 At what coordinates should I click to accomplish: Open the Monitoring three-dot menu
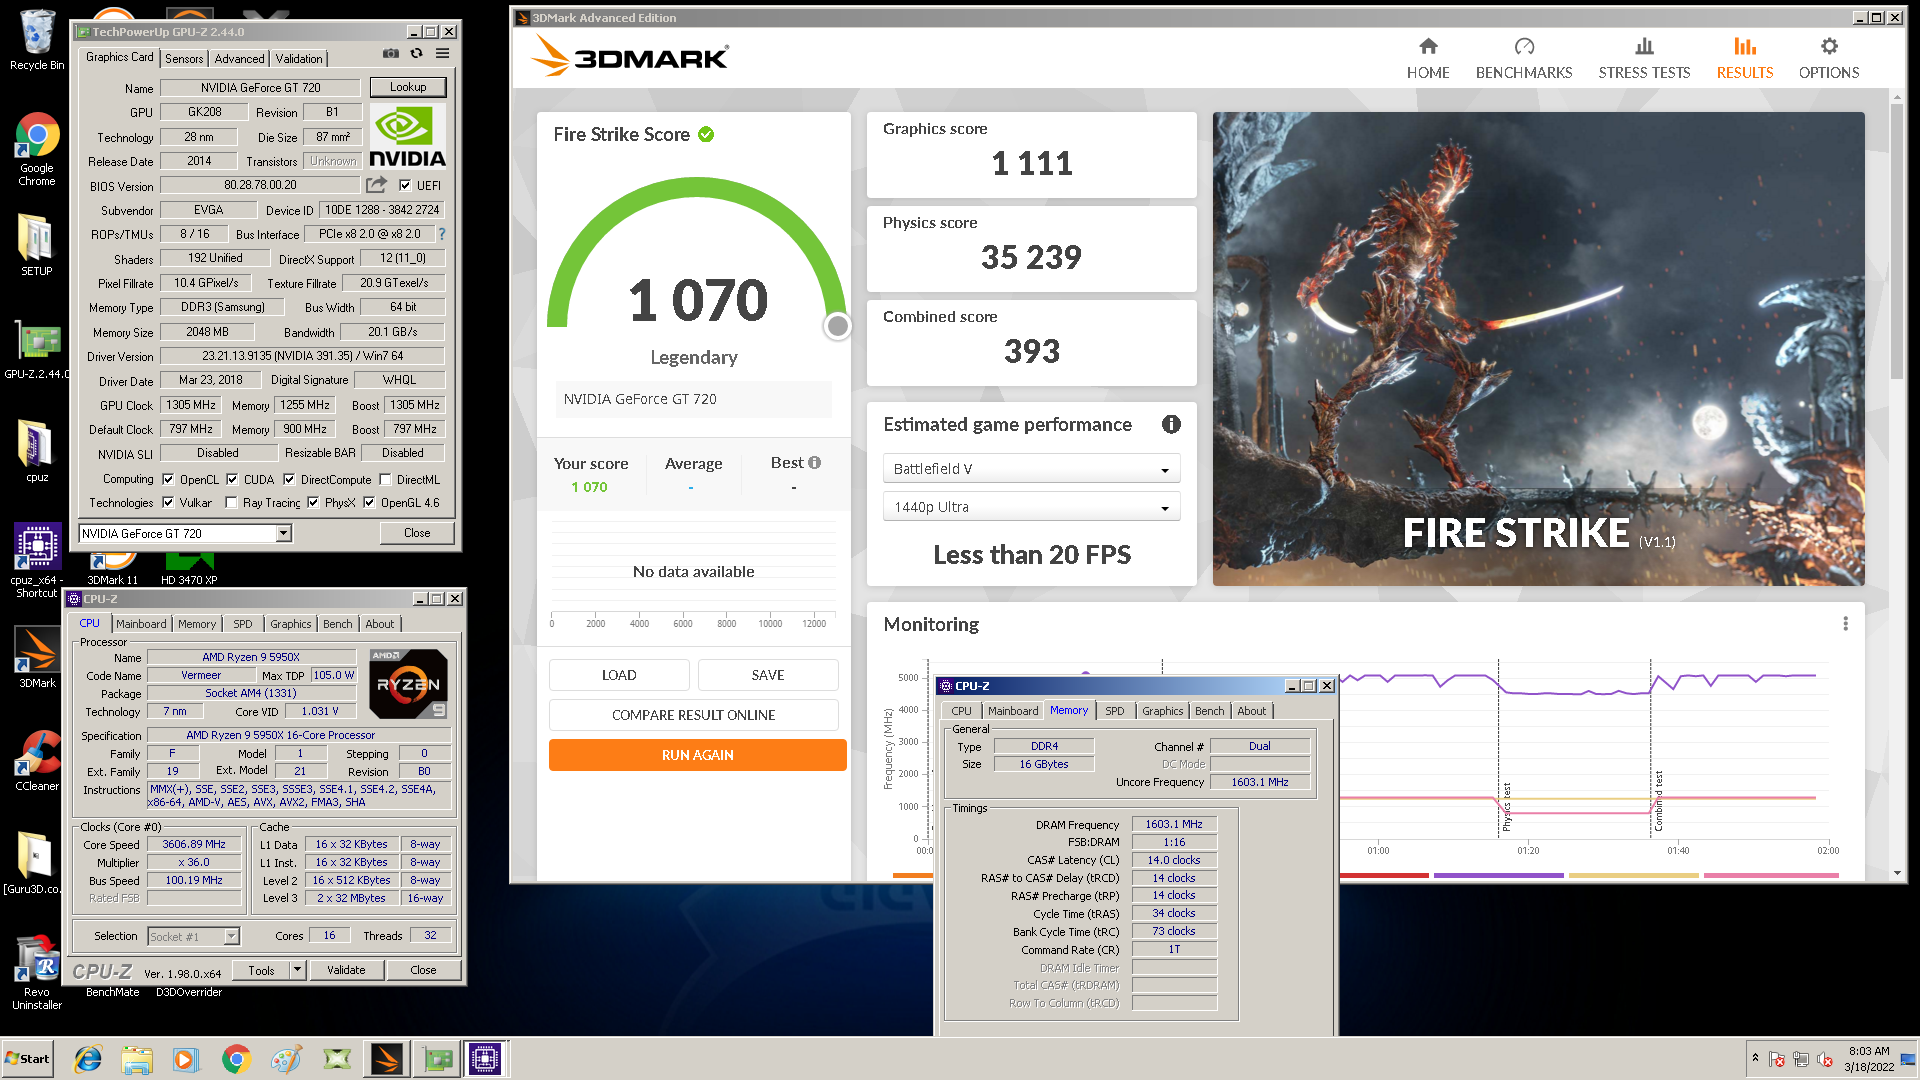point(1846,624)
